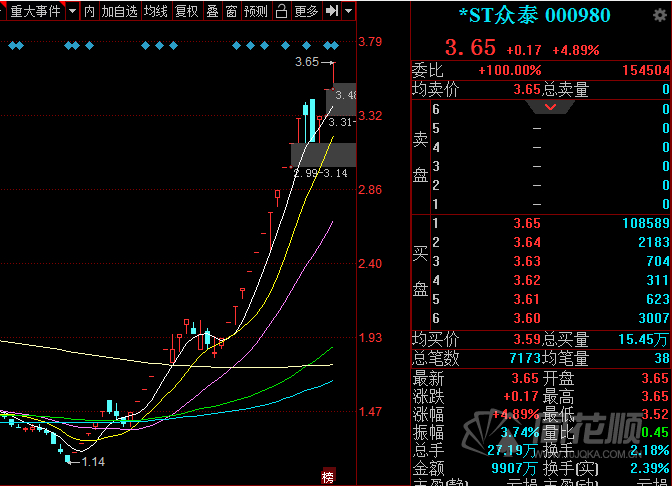Open the 窗 window option

[231, 11]
